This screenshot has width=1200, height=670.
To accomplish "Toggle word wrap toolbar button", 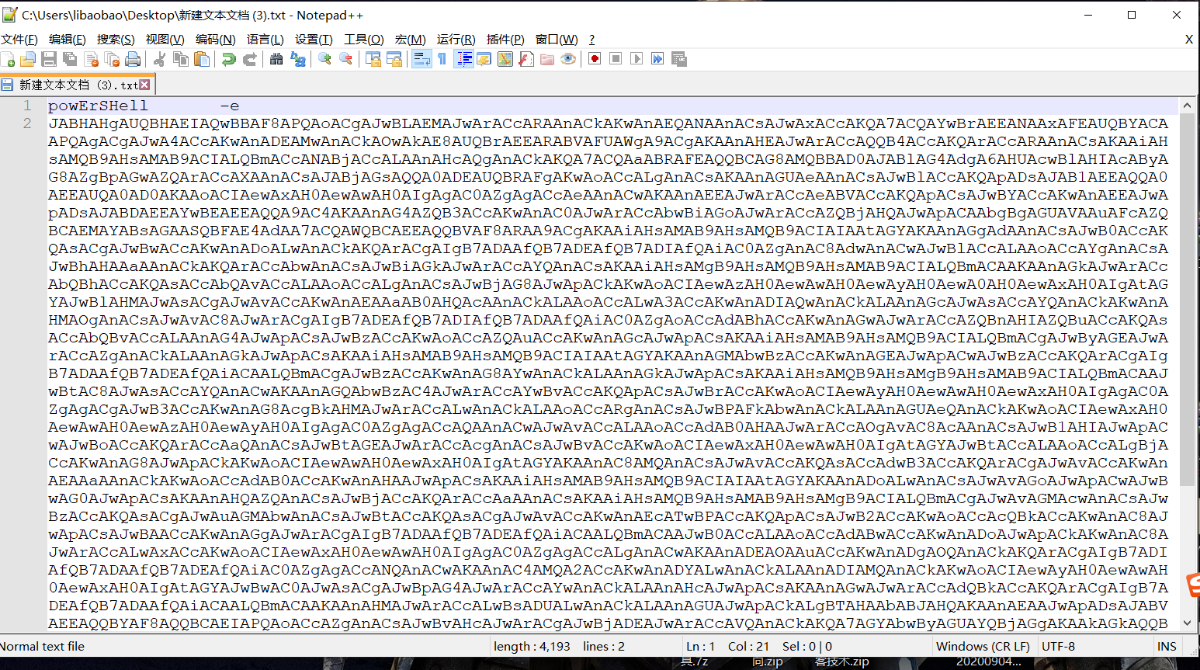I will [422, 59].
